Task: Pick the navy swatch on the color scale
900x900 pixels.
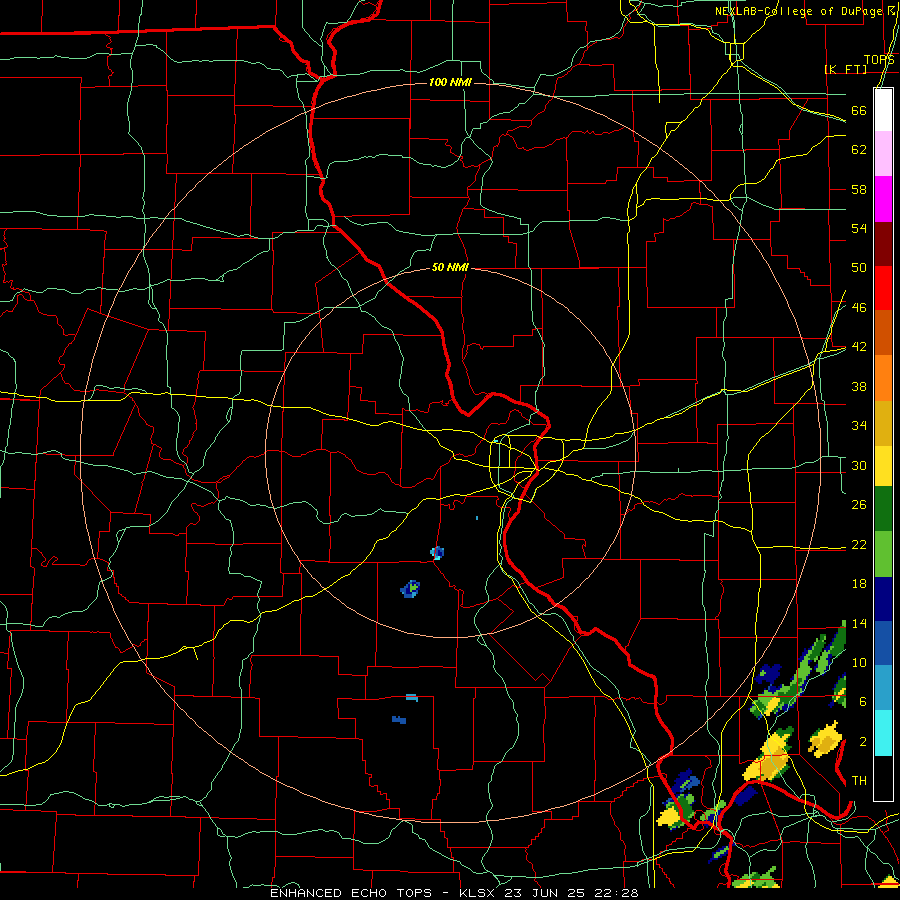Action: pyautogui.click(x=883, y=599)
